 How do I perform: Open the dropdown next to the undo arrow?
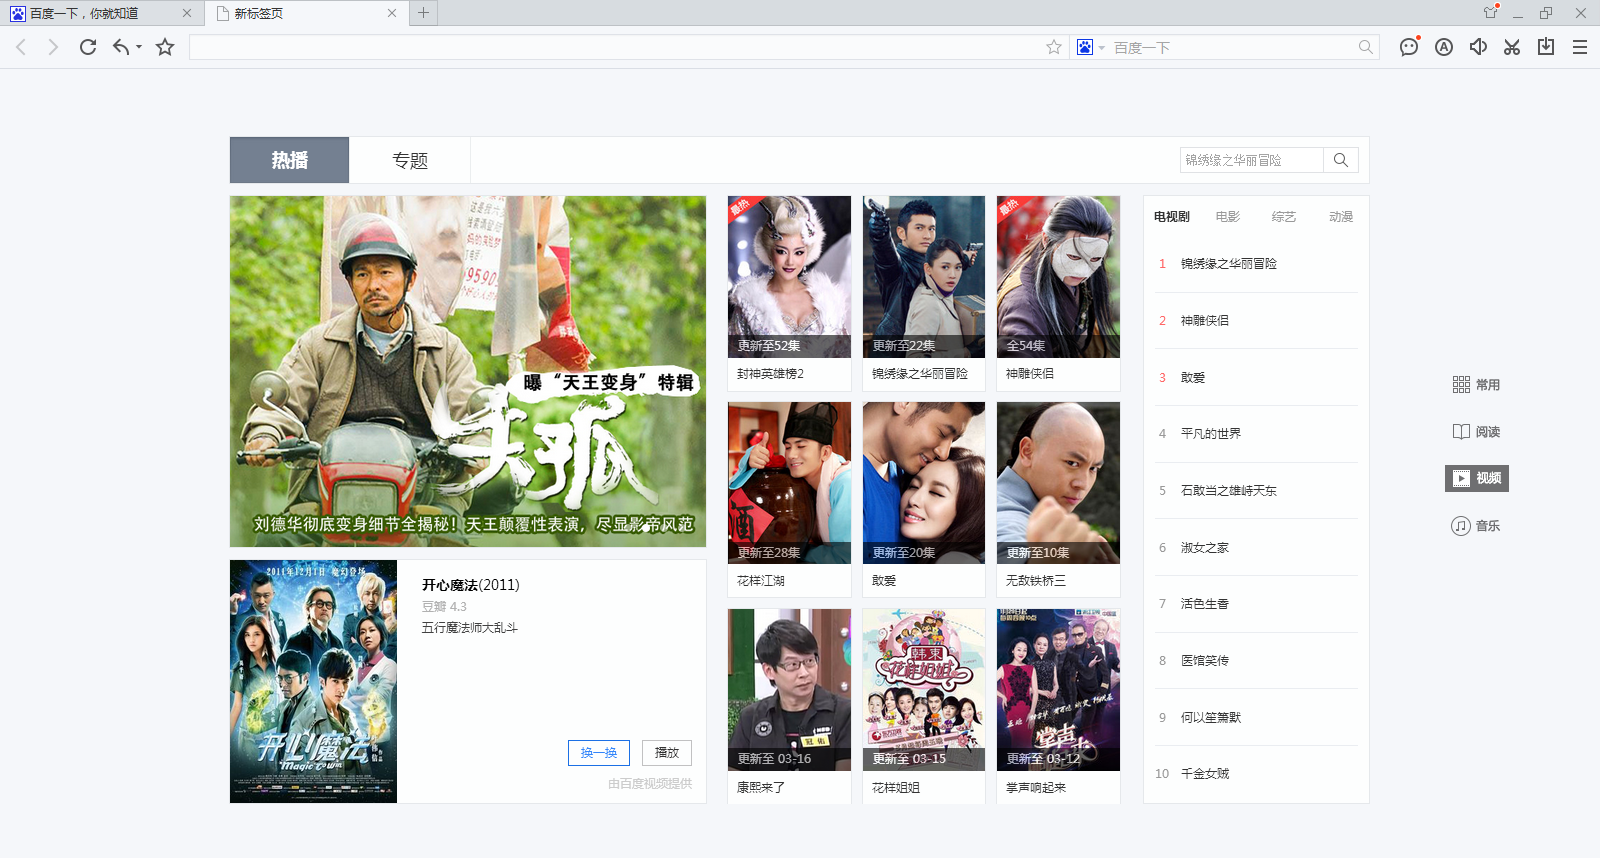click(139, 47)
